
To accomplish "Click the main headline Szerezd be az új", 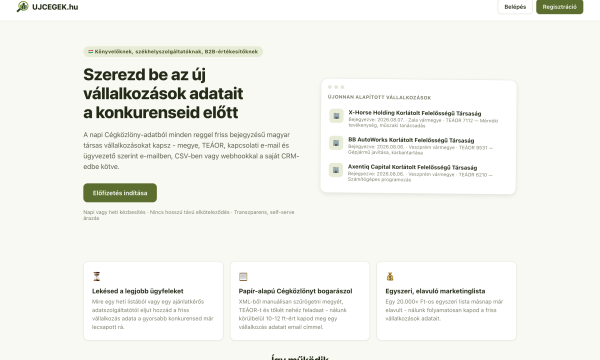I will point(163,93).
